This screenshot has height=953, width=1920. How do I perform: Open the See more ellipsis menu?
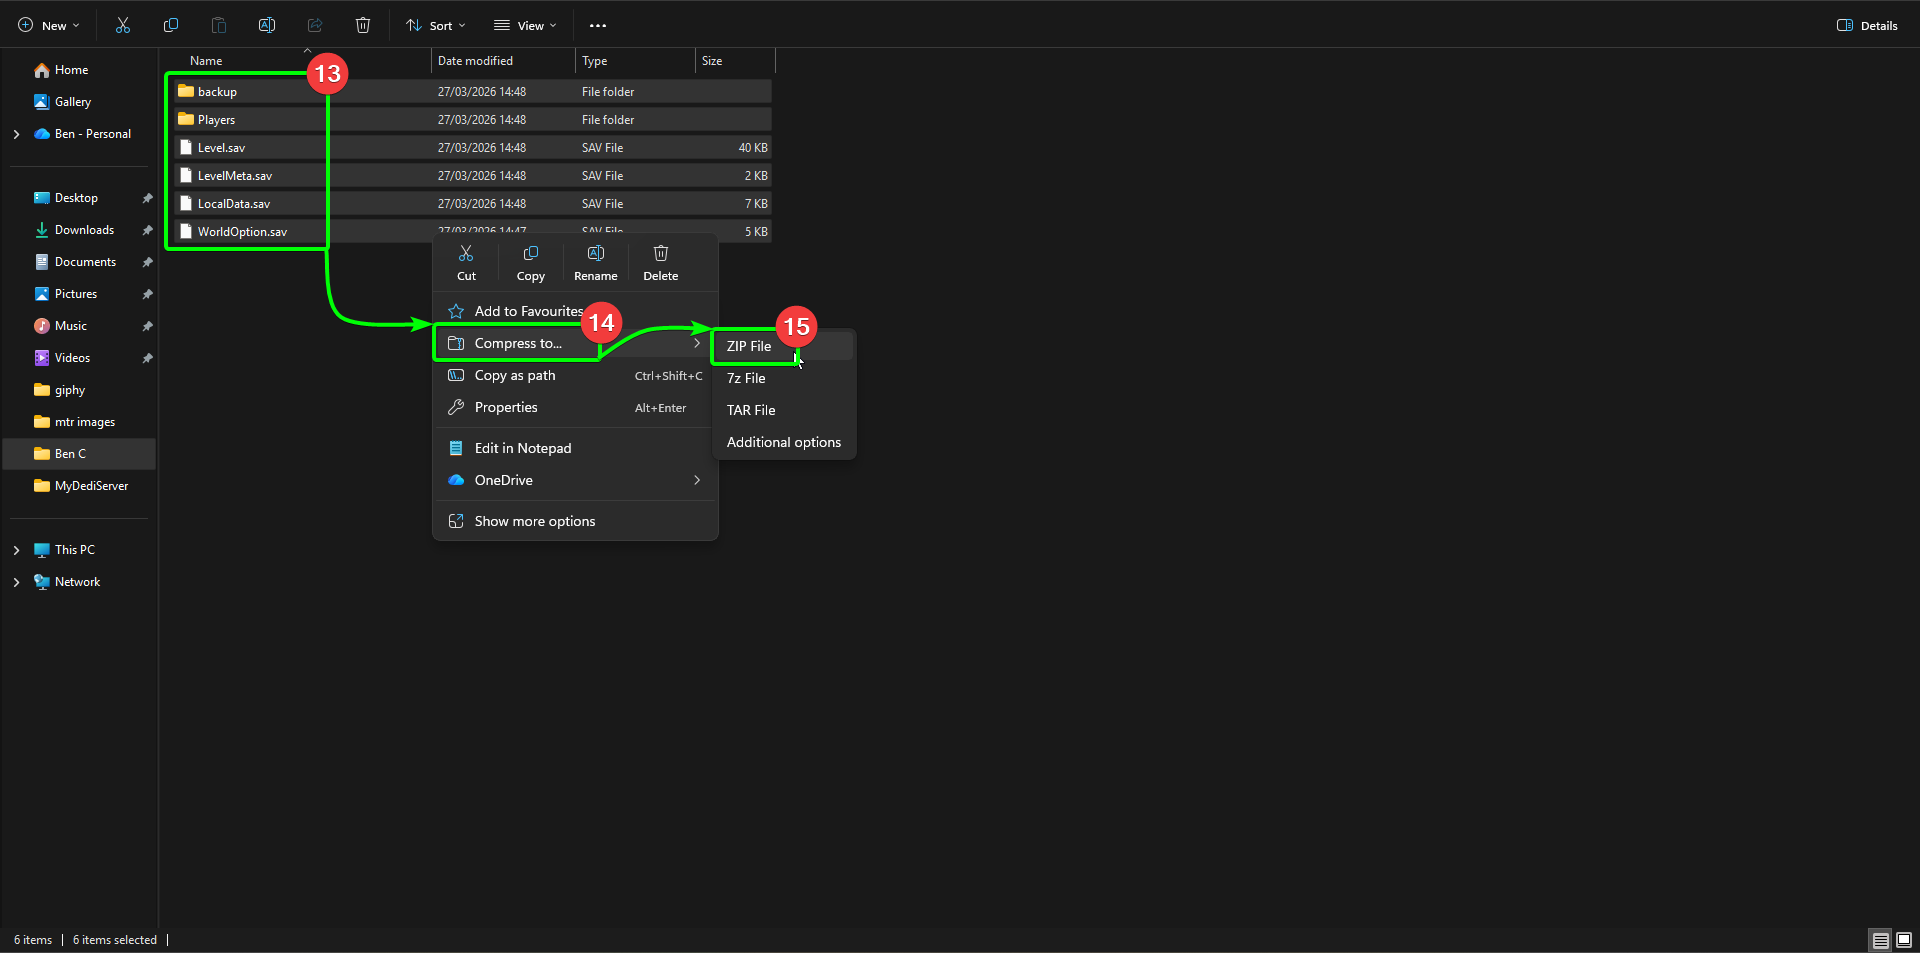pos(598,25)
